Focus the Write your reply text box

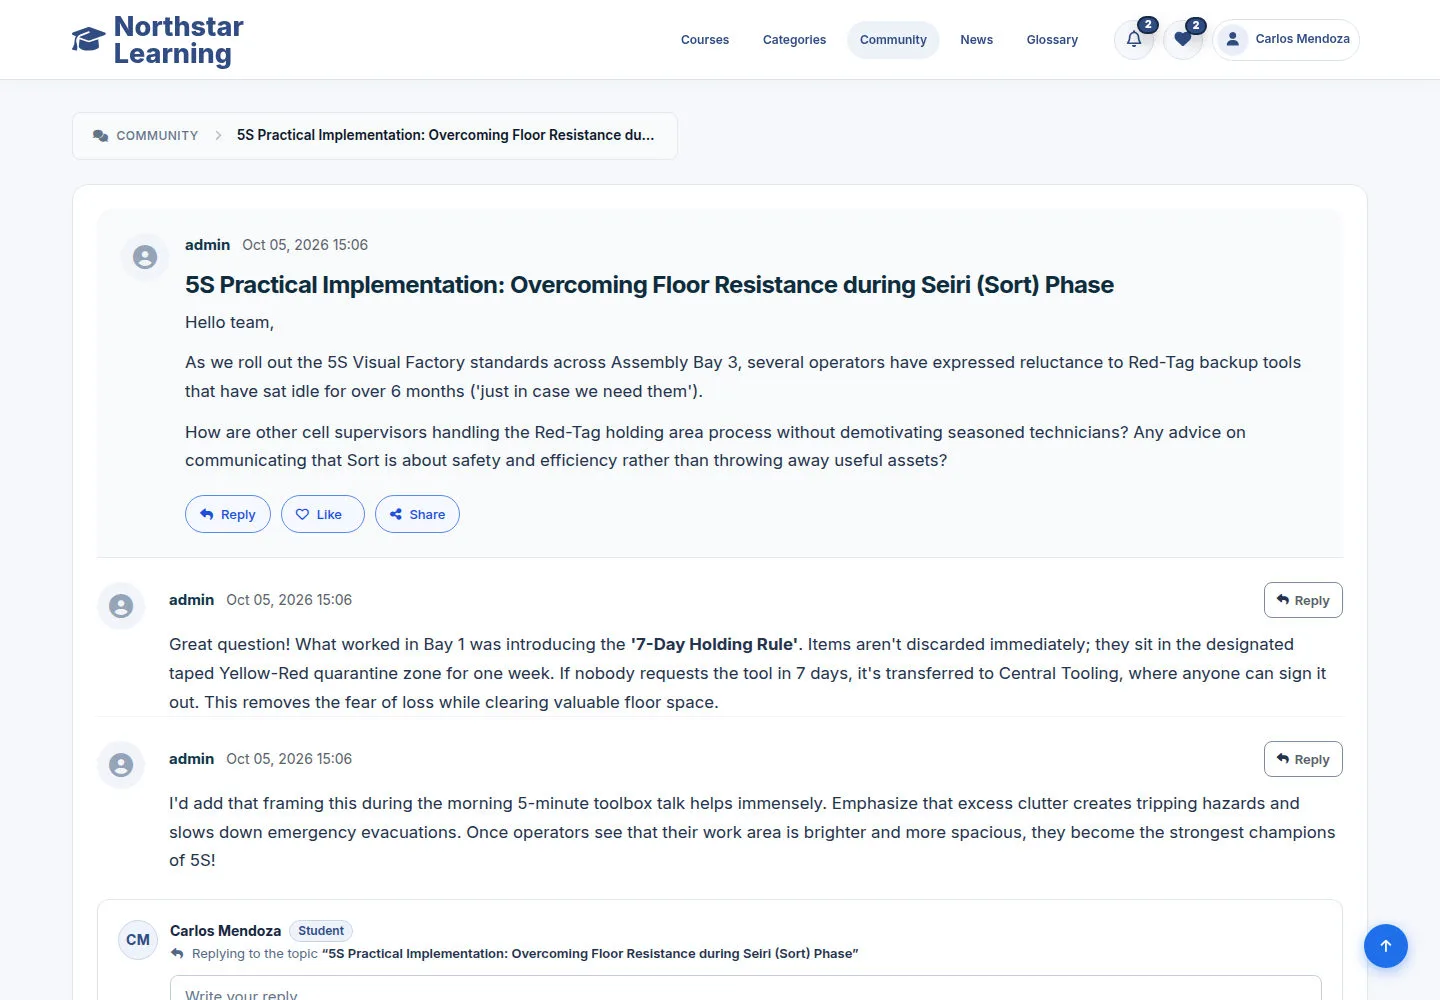[x=745, y=988]
